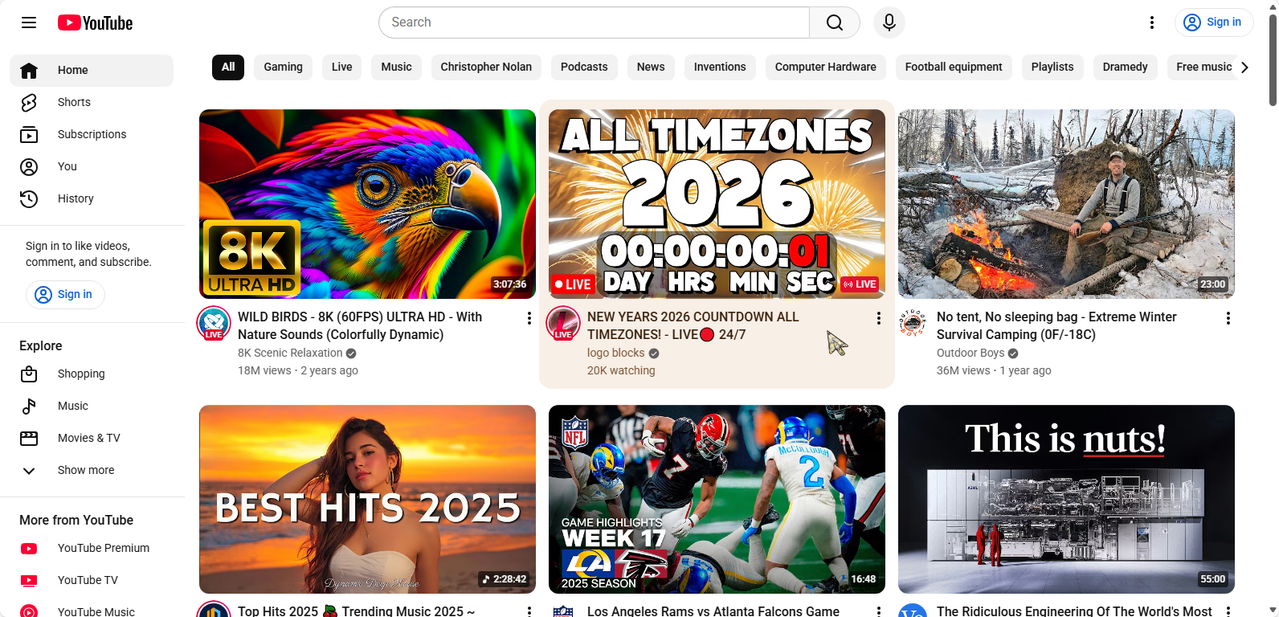Screen dimensions: 1279x617
Task: Open the winter survival camping thumbnail
Action: coord(1066,204)
